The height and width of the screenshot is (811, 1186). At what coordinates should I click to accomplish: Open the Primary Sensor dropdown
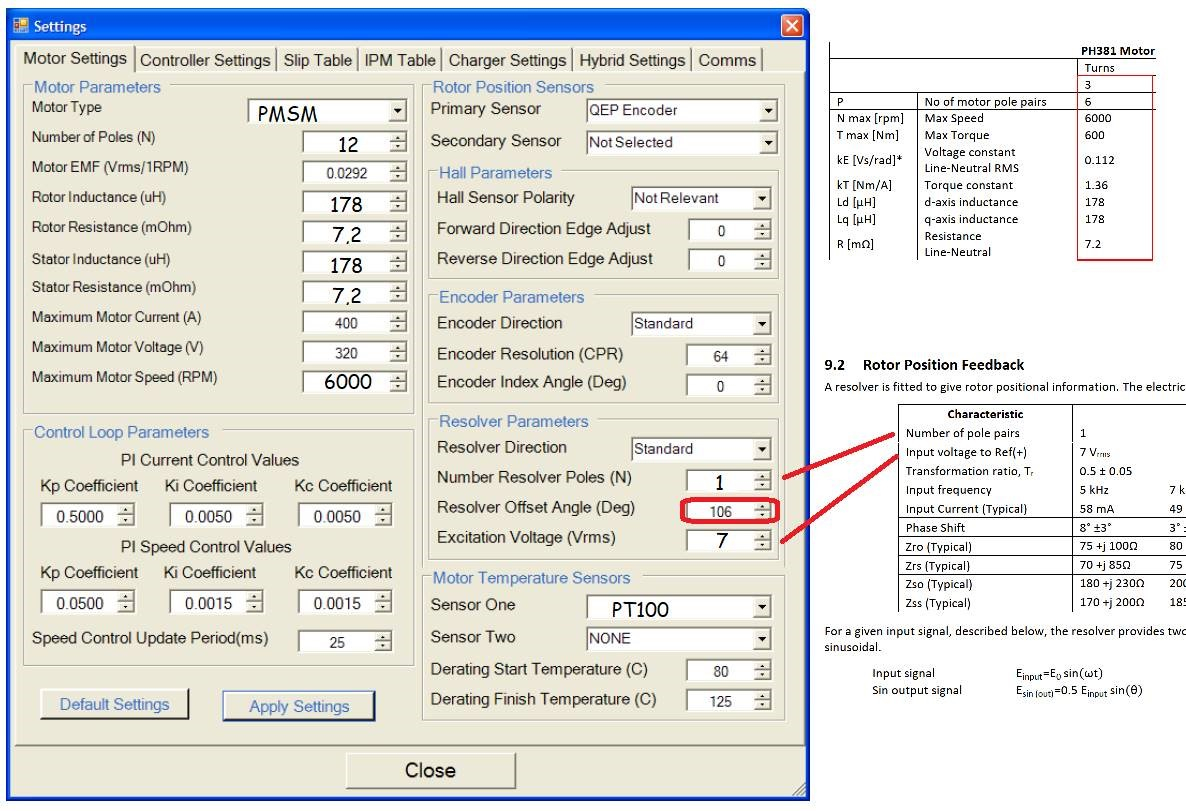[767, 111]
